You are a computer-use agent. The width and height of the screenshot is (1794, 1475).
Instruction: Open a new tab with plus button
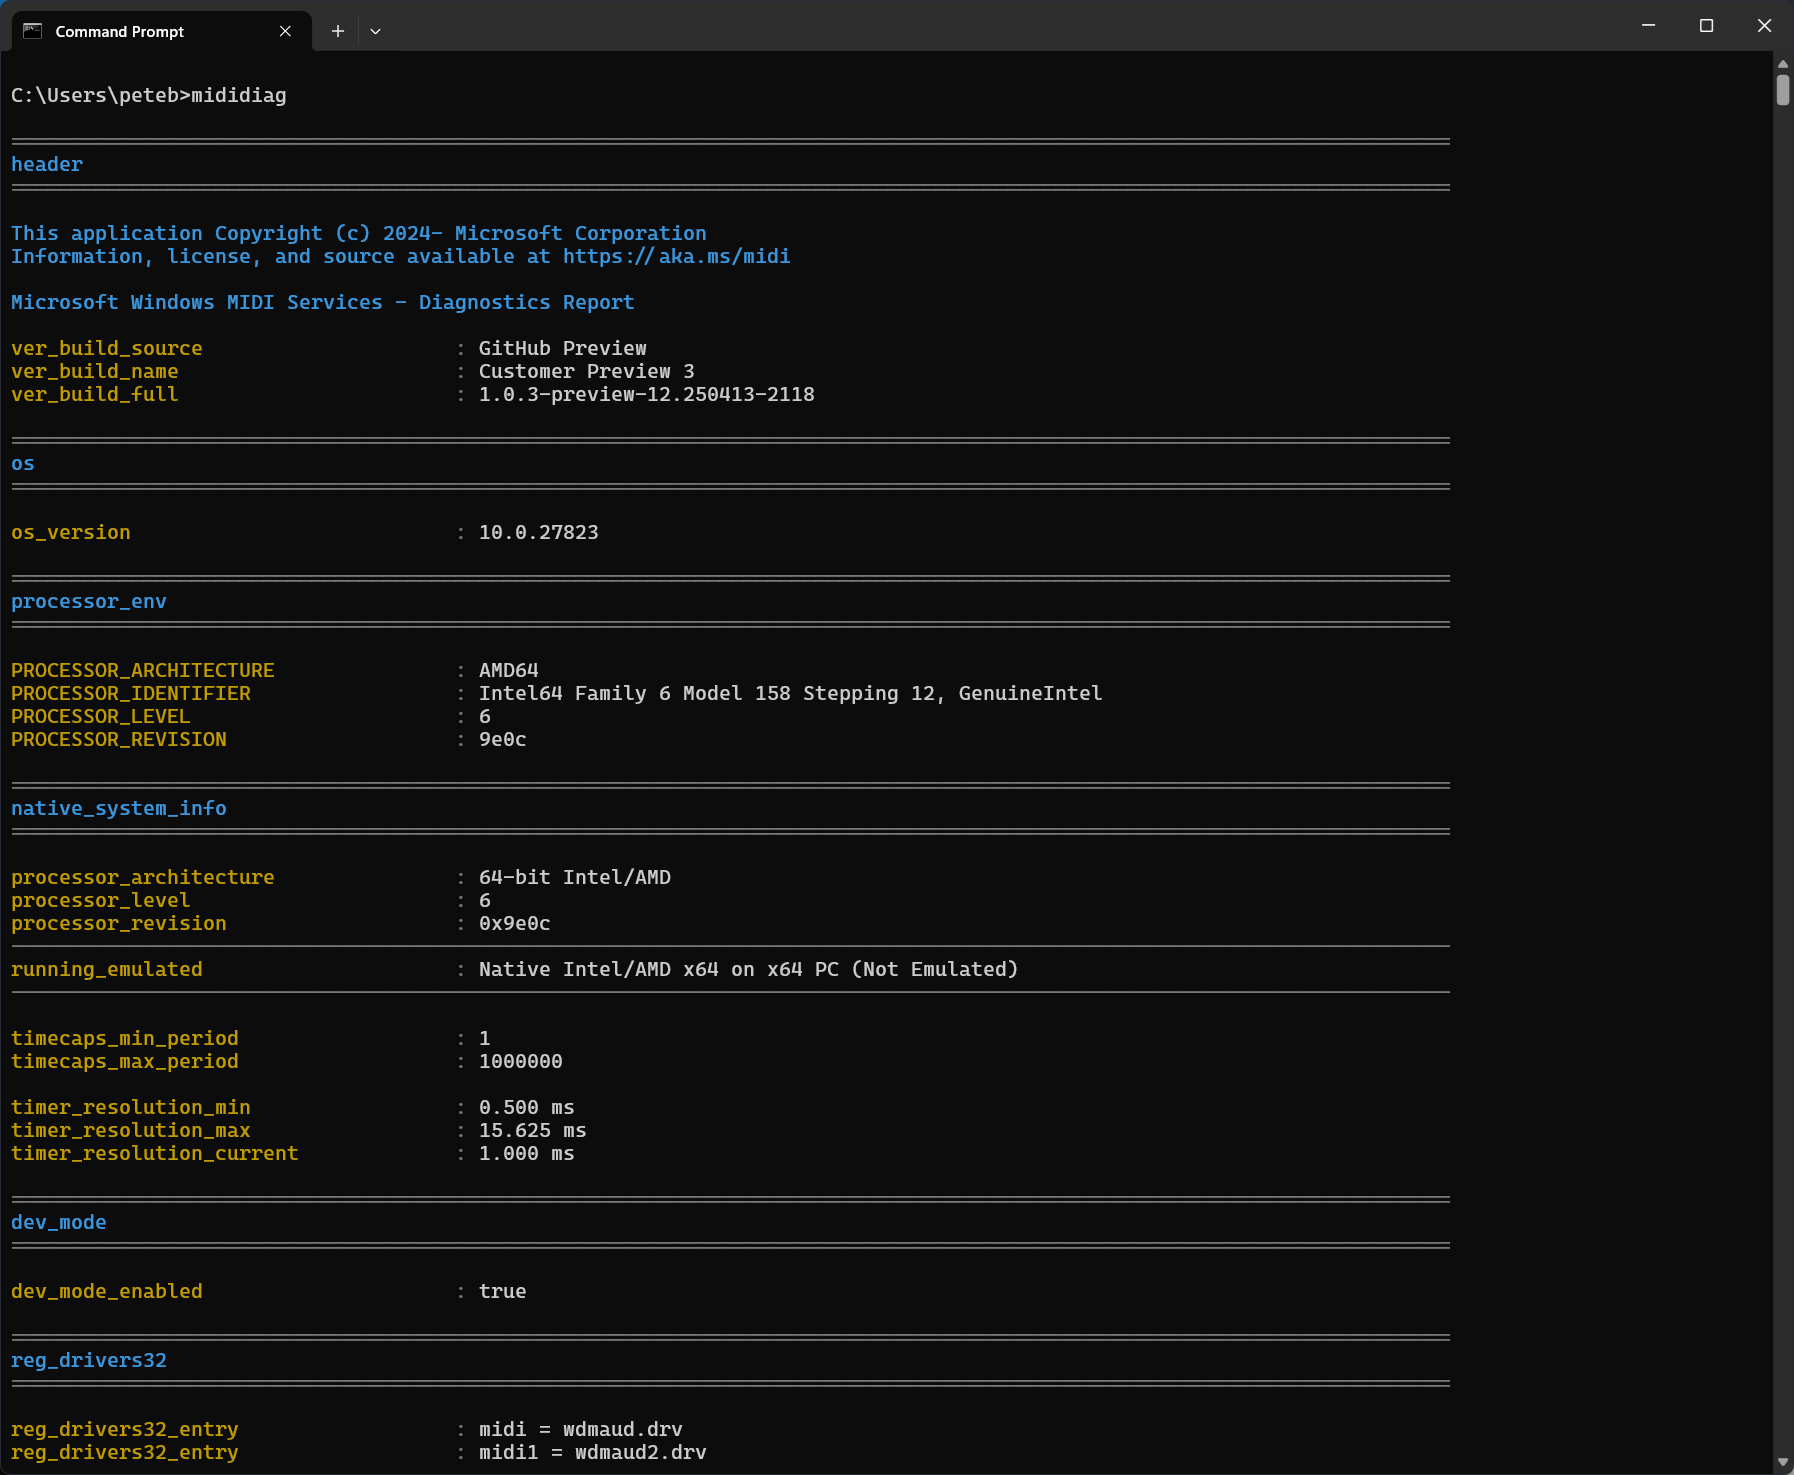(x=338, y=31)
